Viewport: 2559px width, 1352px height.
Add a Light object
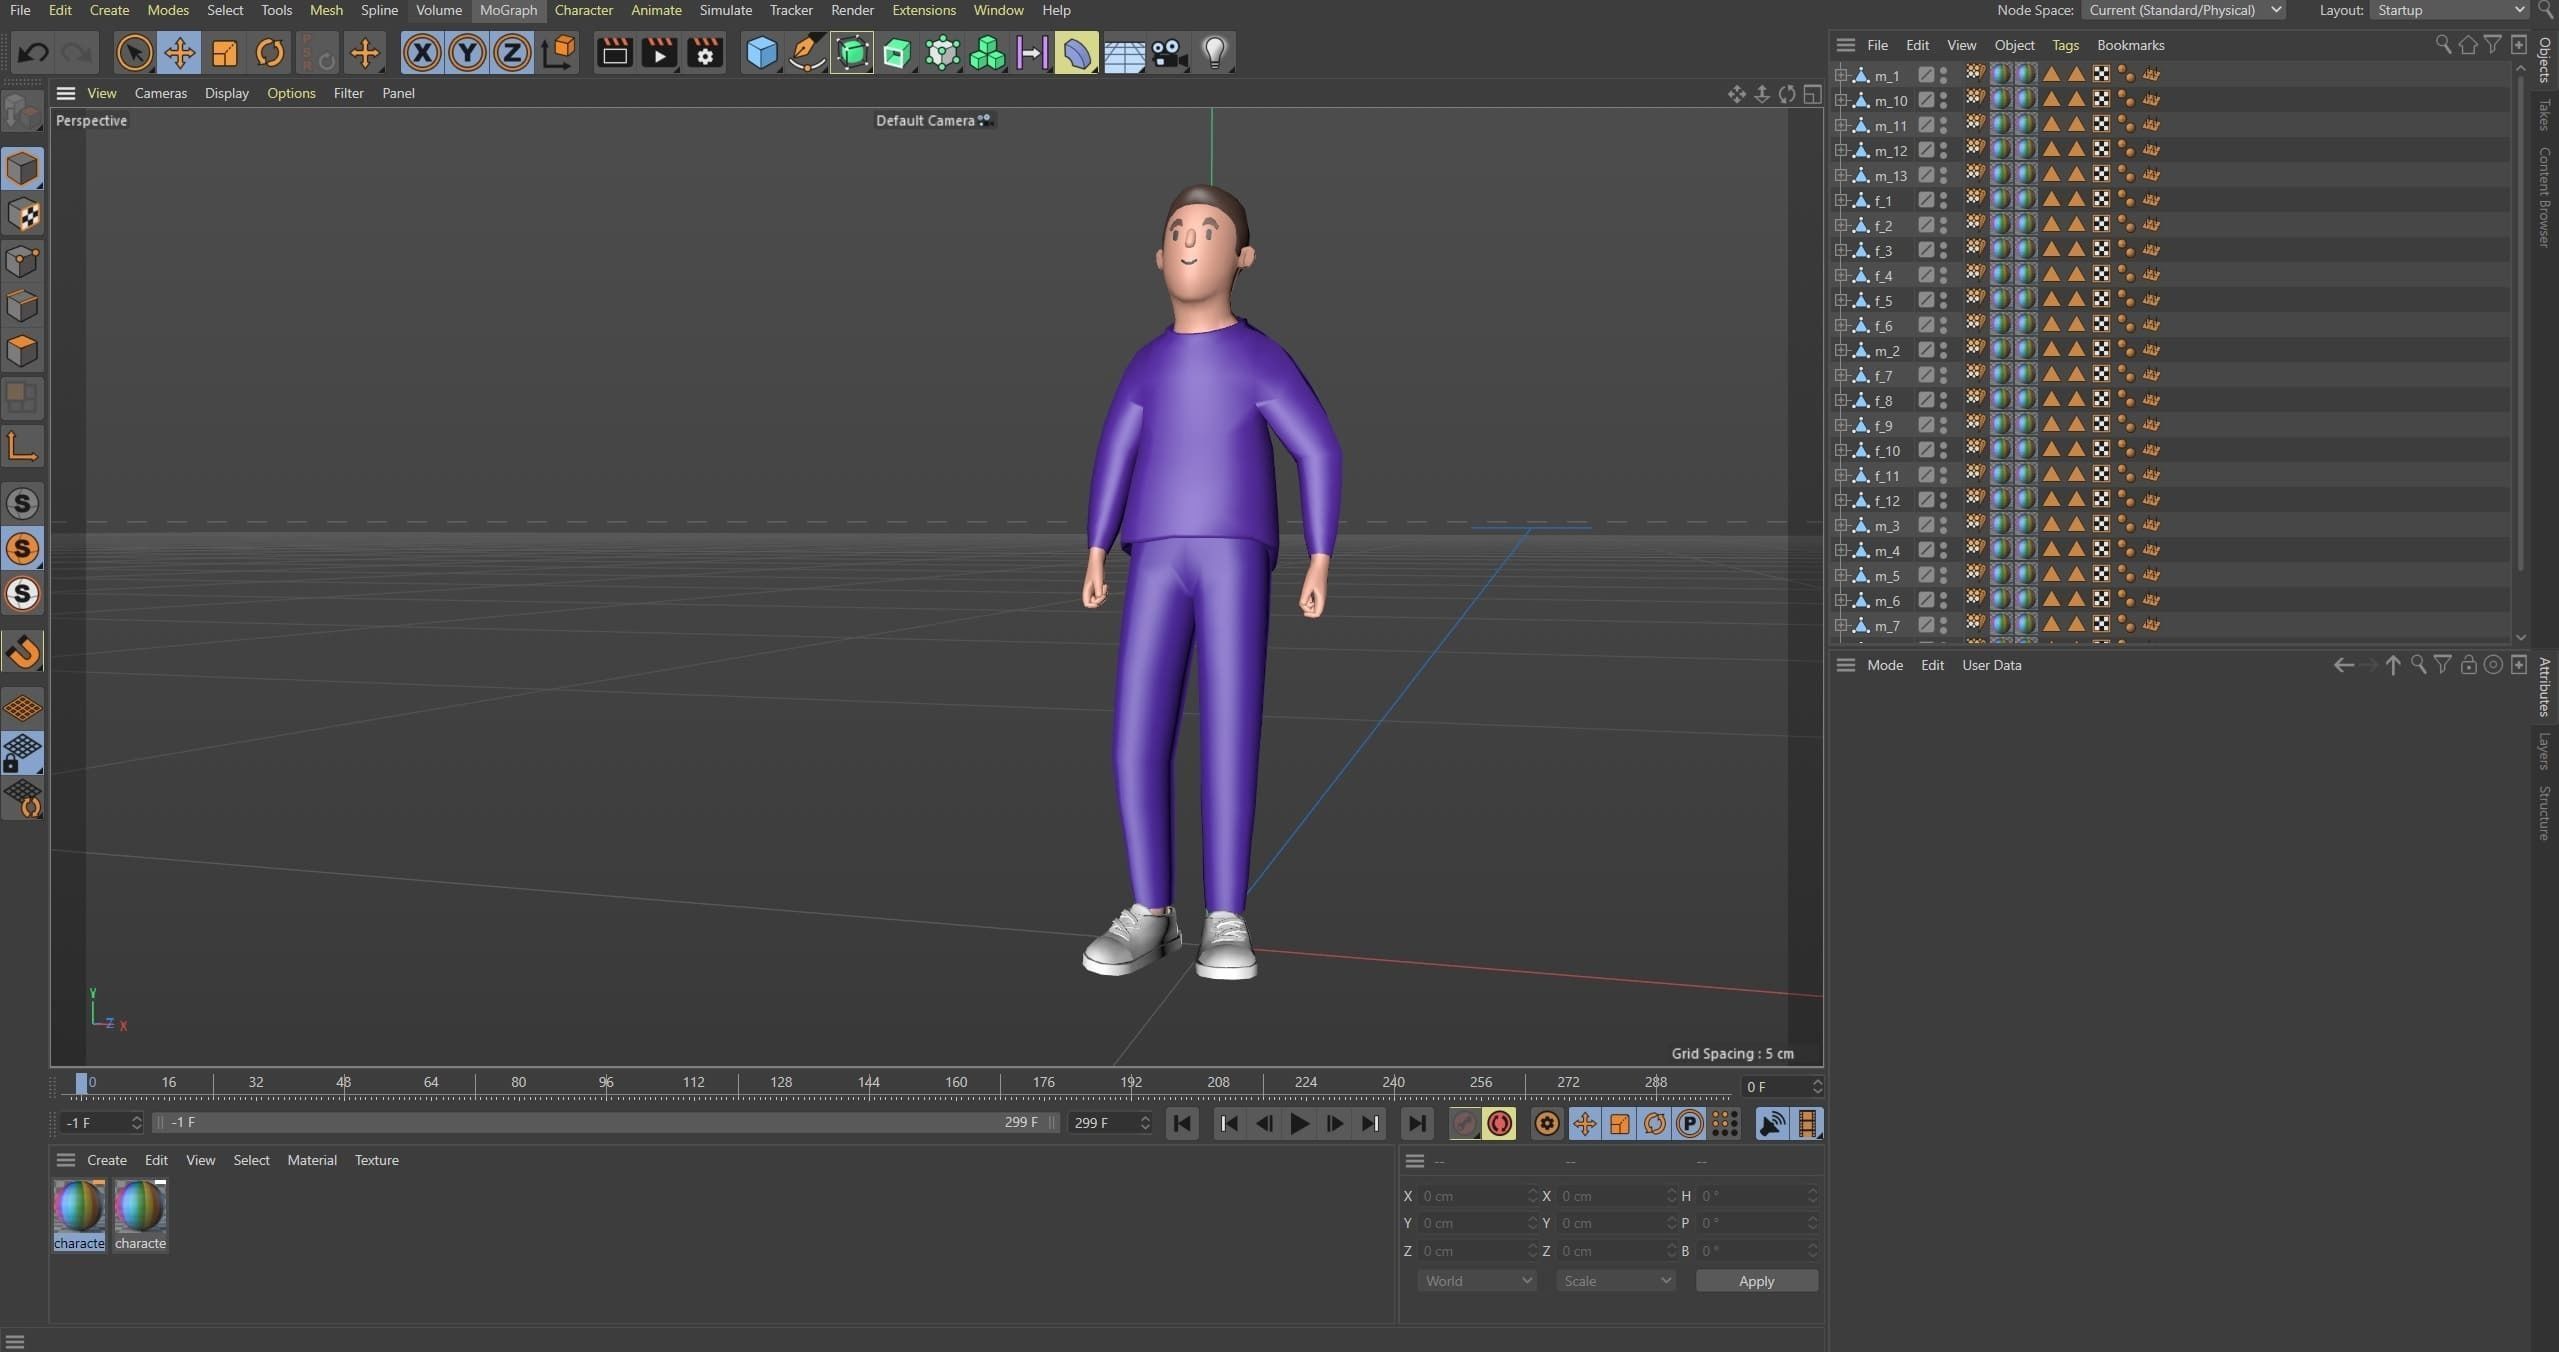point(1214,53)
